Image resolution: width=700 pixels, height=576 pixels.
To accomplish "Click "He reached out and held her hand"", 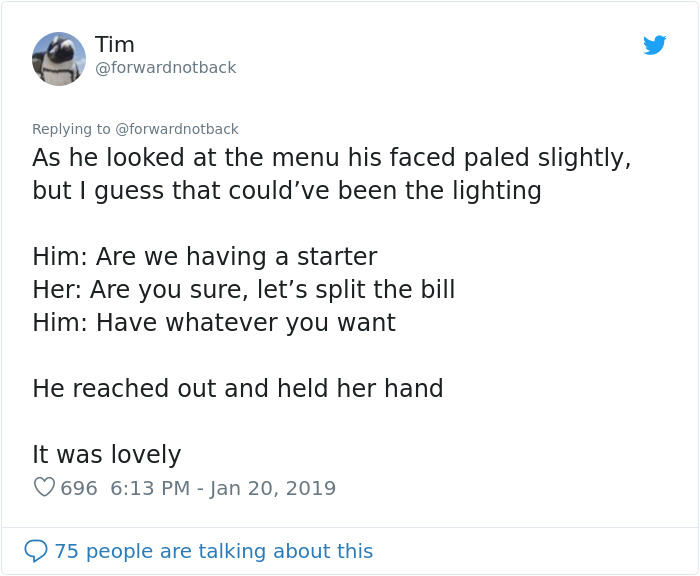I will (237, 388).
